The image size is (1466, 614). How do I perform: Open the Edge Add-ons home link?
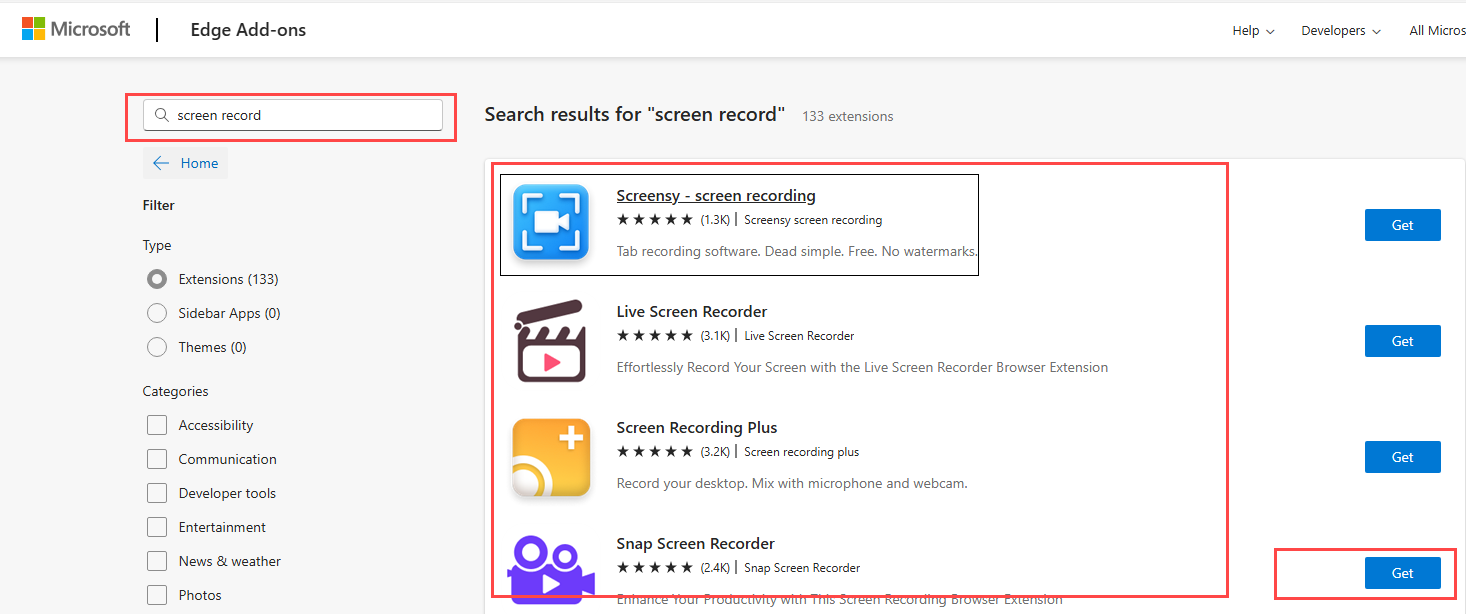[248, 30]
